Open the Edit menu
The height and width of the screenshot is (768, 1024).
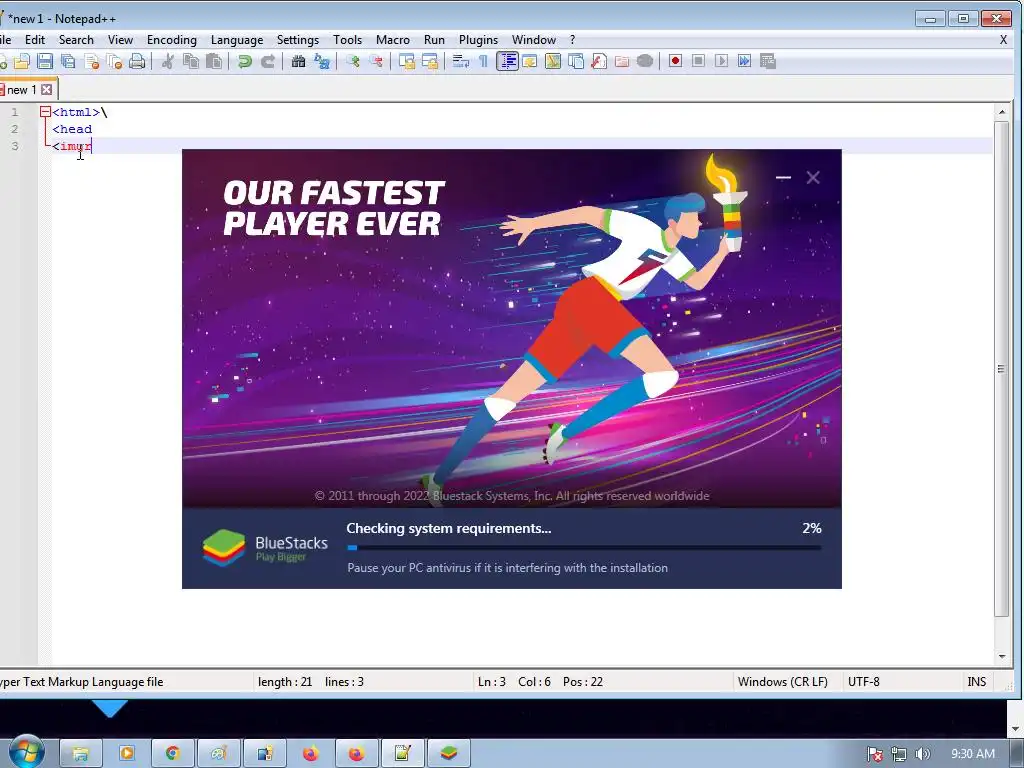[35, 40]
